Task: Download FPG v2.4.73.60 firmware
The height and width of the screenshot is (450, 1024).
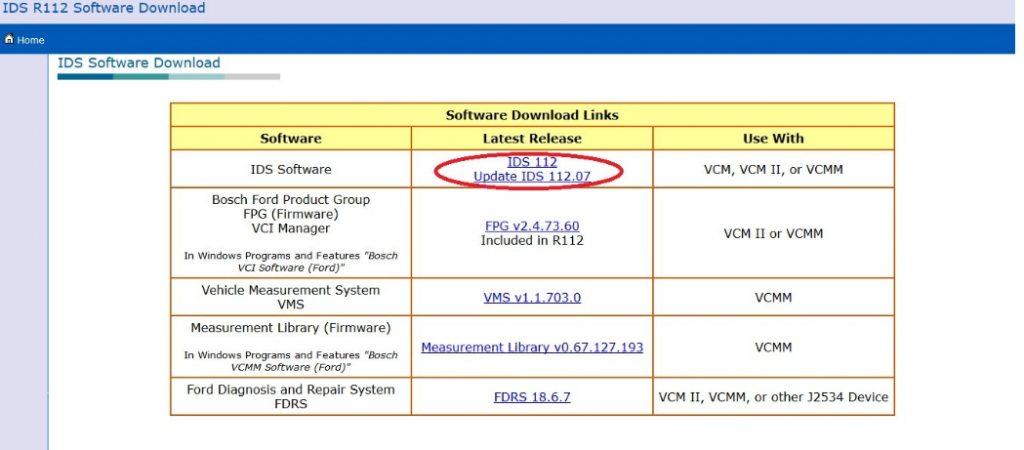Action: coord(532,226)
